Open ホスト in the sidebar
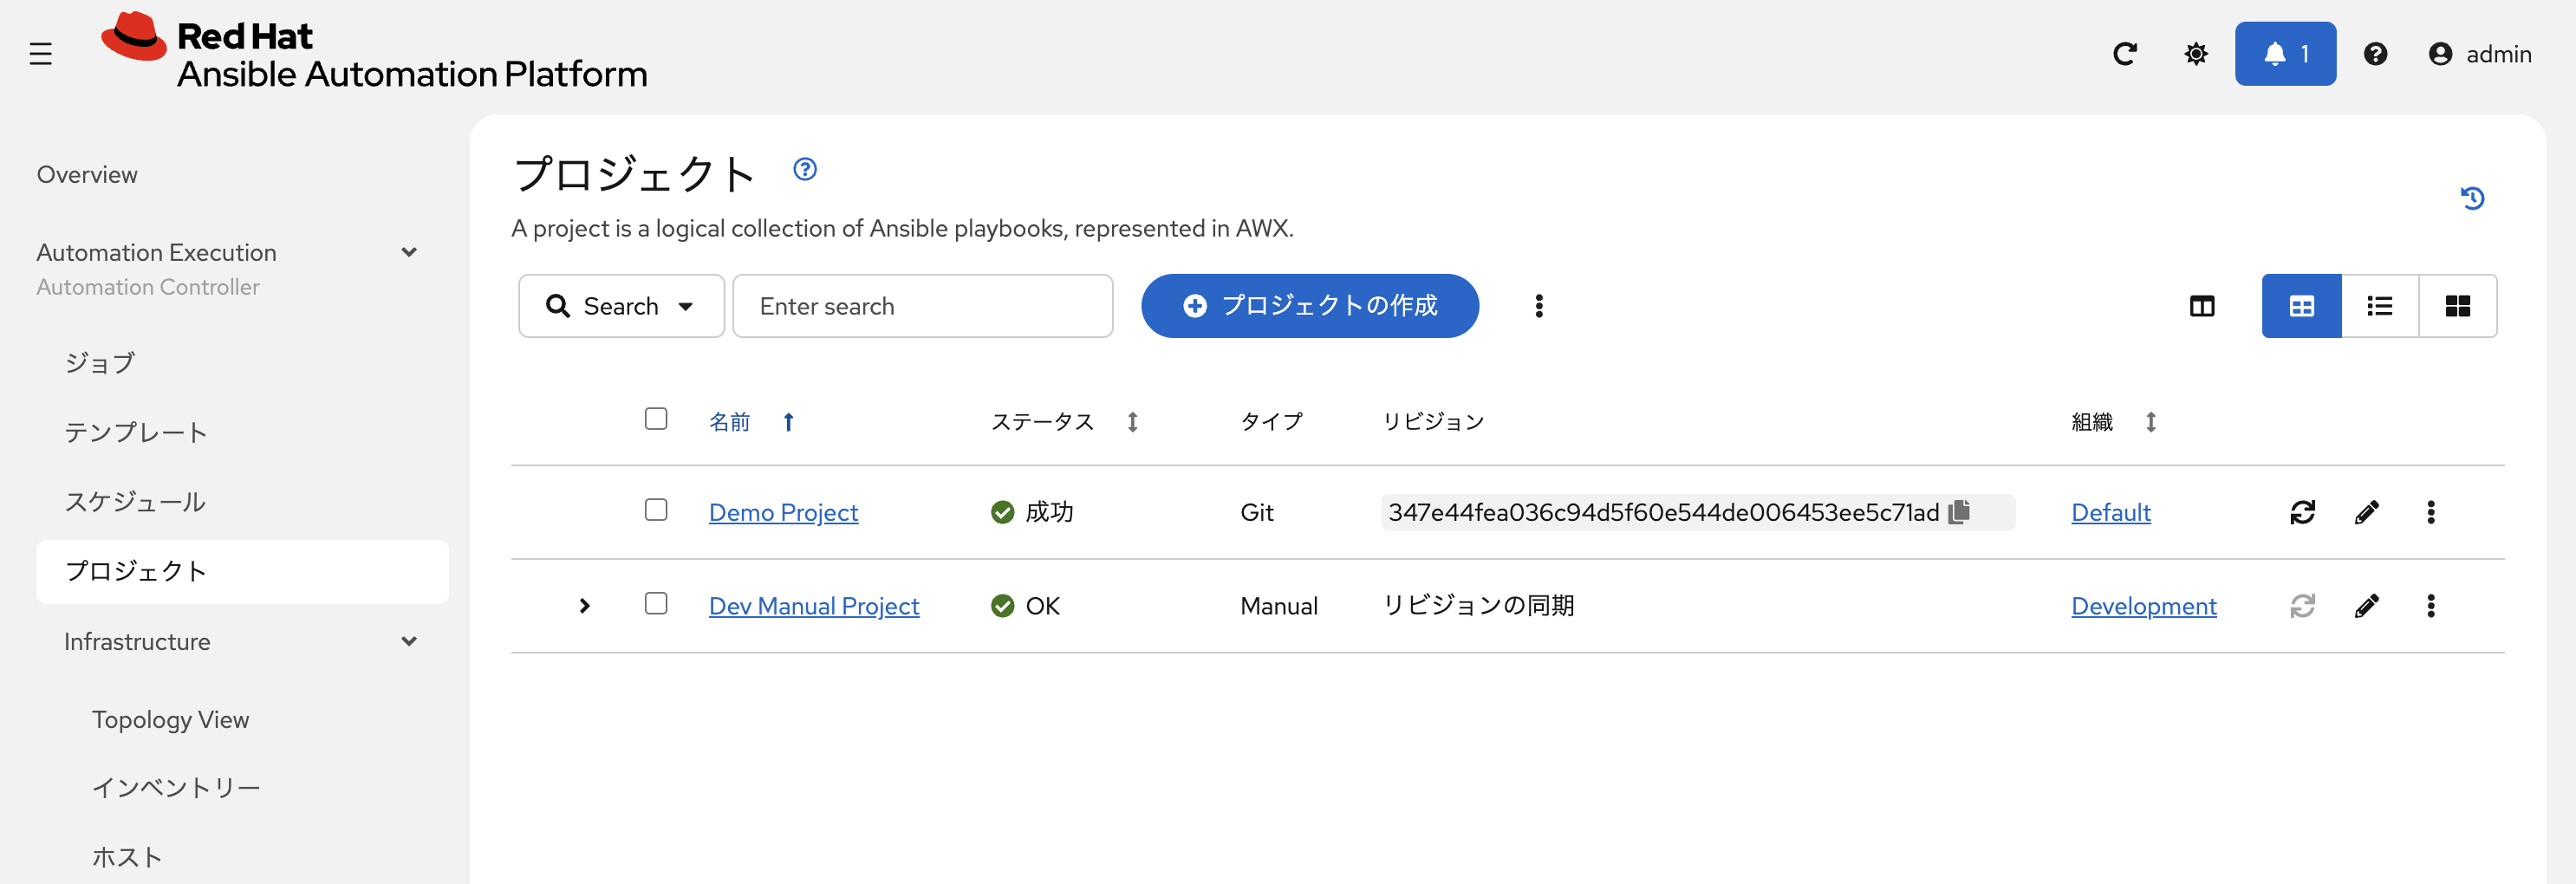The width and height of the screenshot is (2576, 884). (127, 857)
